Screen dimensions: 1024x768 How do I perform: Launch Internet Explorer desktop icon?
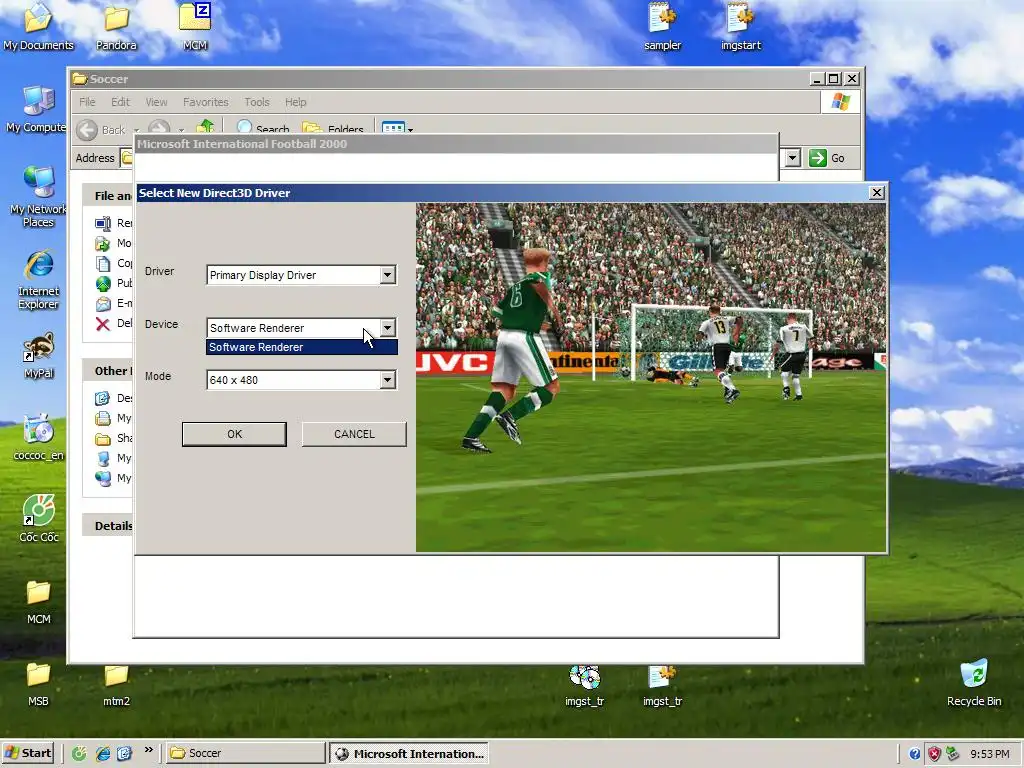tap(38, 280)
